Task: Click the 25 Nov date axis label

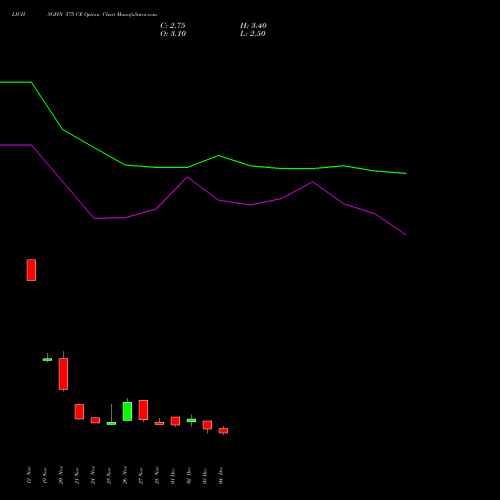Action: click(x=109, y=476)
